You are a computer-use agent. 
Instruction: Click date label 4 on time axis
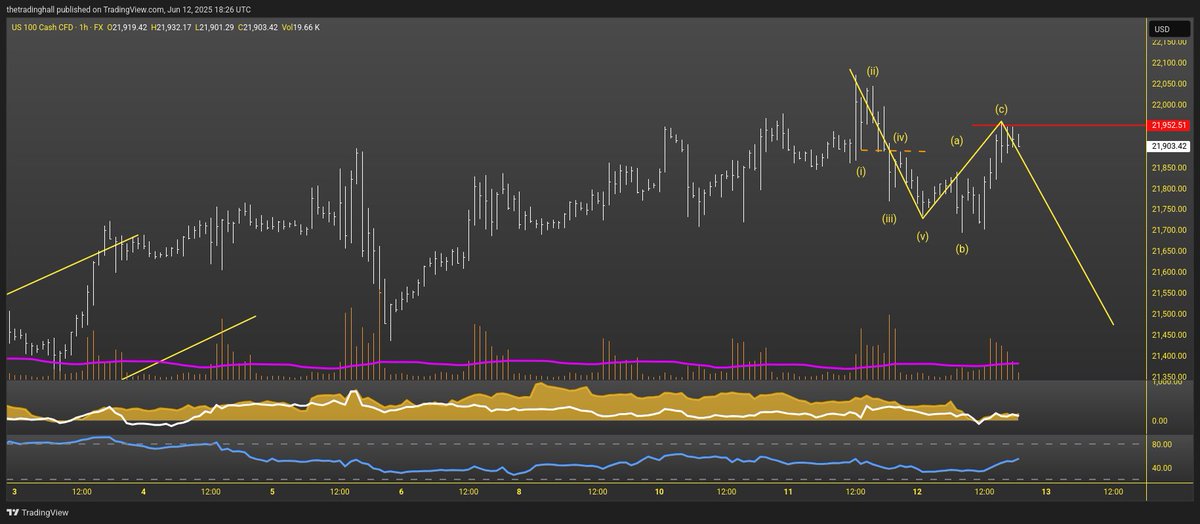pyautogui.click(x=144, y=492)
